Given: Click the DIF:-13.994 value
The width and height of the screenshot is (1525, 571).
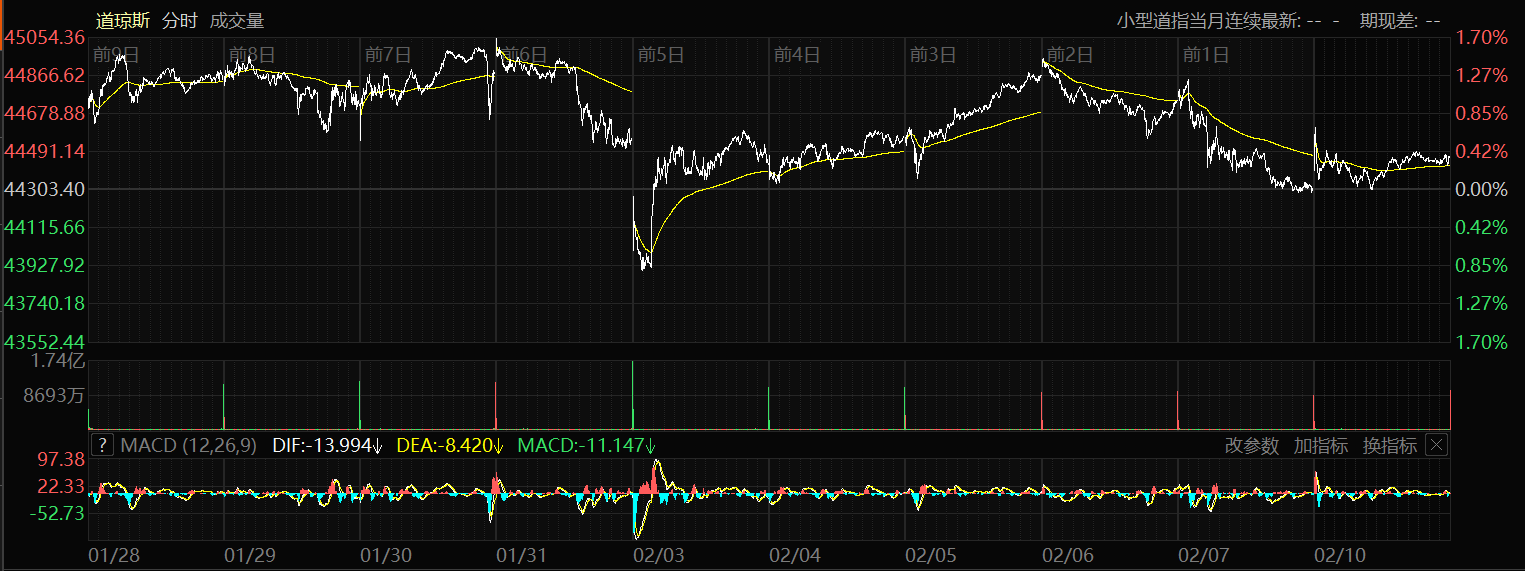Looking at the screenshot, I should point(328,445).
